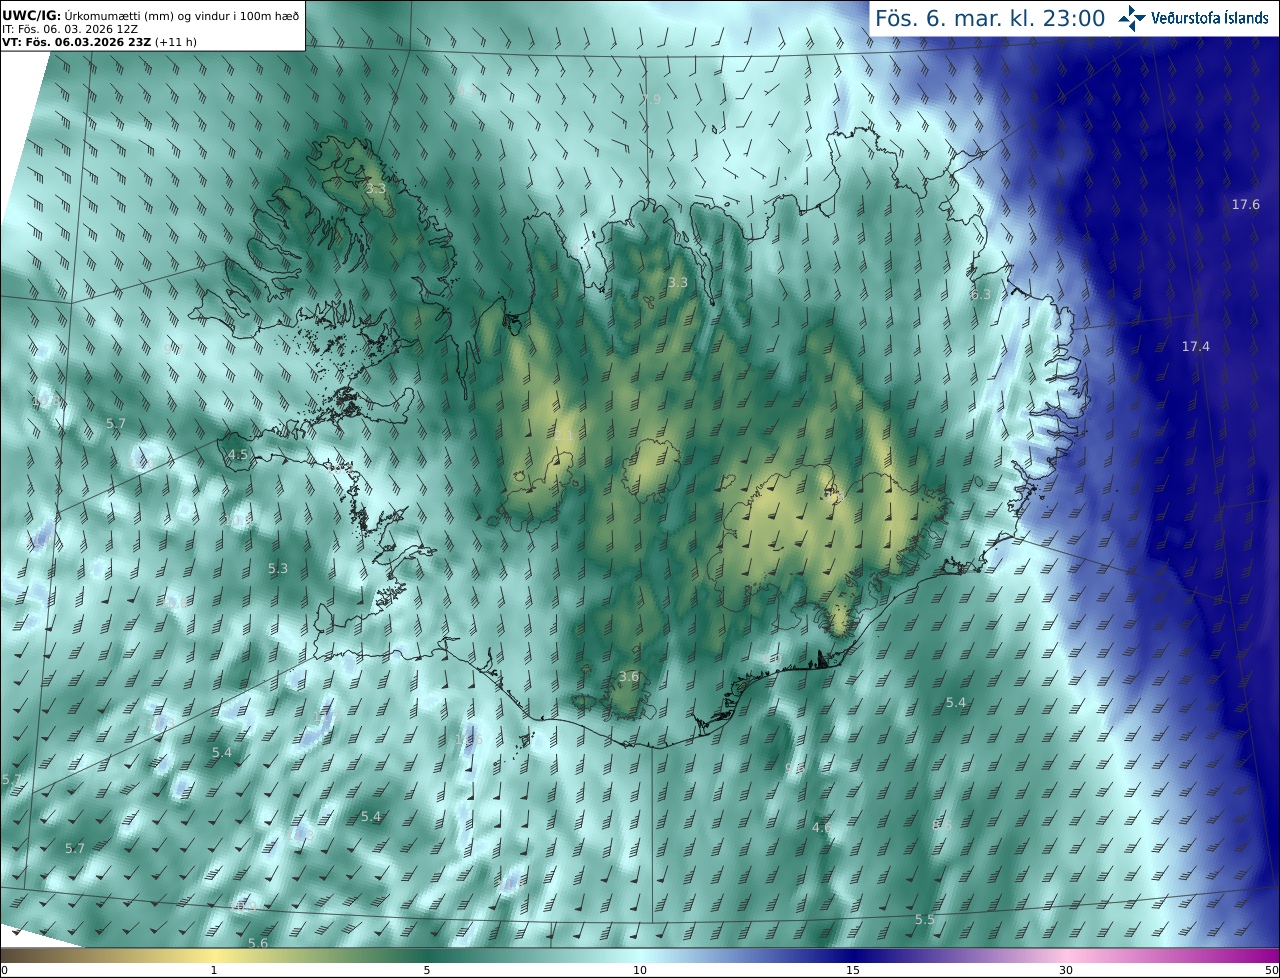1280x978 pixels.
Task: Click the title Úrkomumætti (mm) og vindur í 100m hæð
Action: pyautogui.click(x=181, y=16)
